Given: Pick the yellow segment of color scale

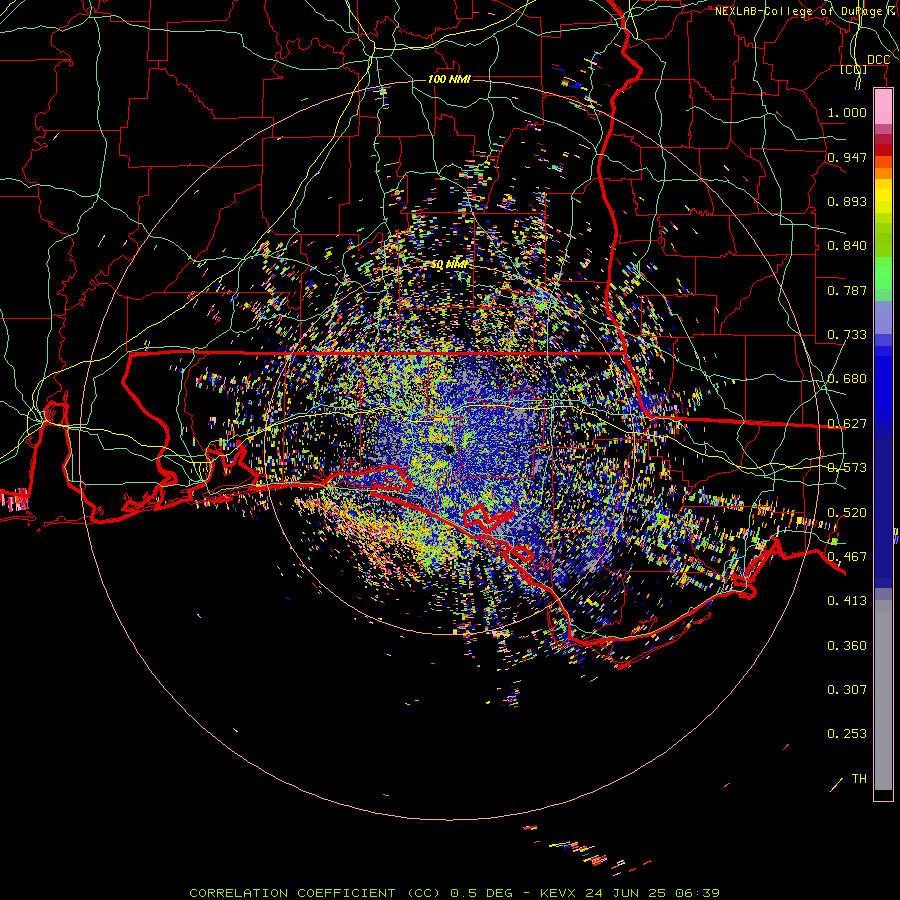Looking at the screenshot, I should 883,196.
